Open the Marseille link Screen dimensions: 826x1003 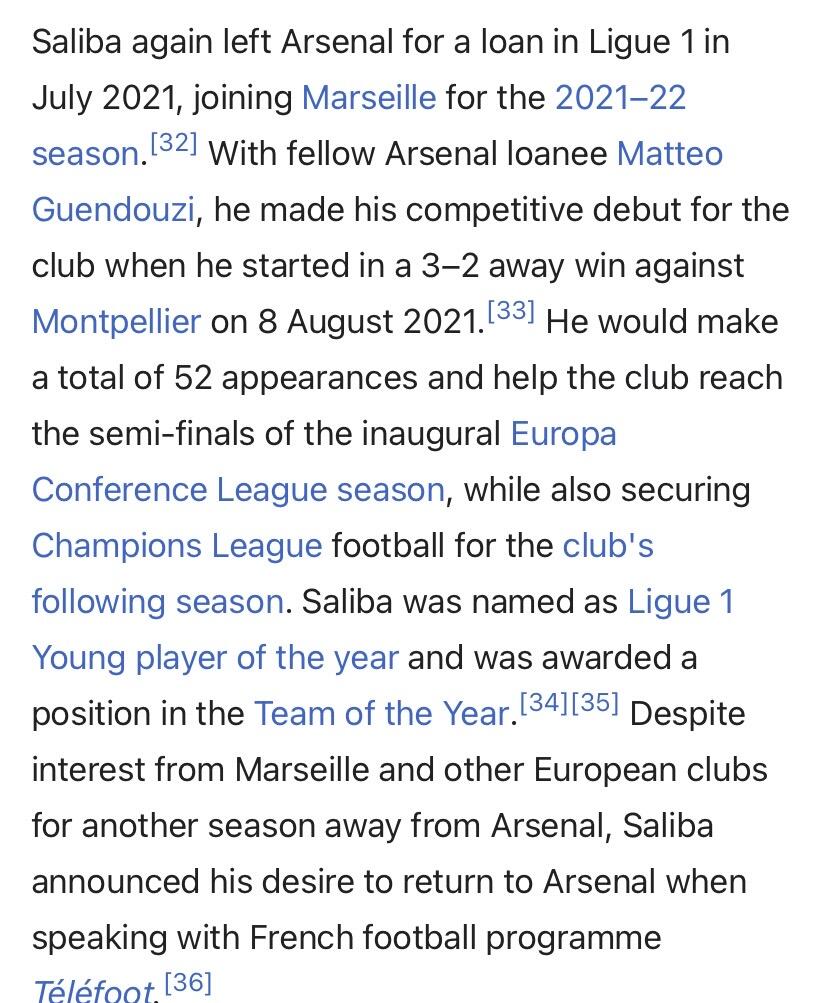(x=368, y=98)
